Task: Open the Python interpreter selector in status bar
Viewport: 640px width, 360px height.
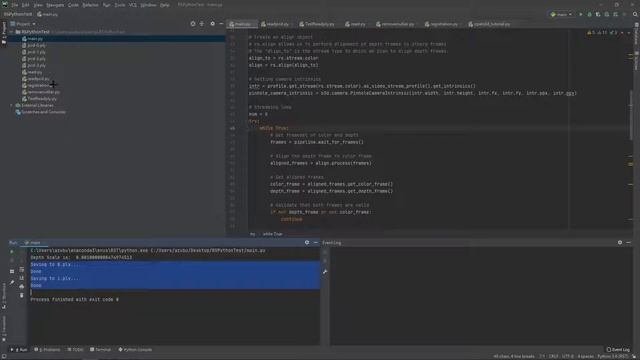Action: coord(613,356)
